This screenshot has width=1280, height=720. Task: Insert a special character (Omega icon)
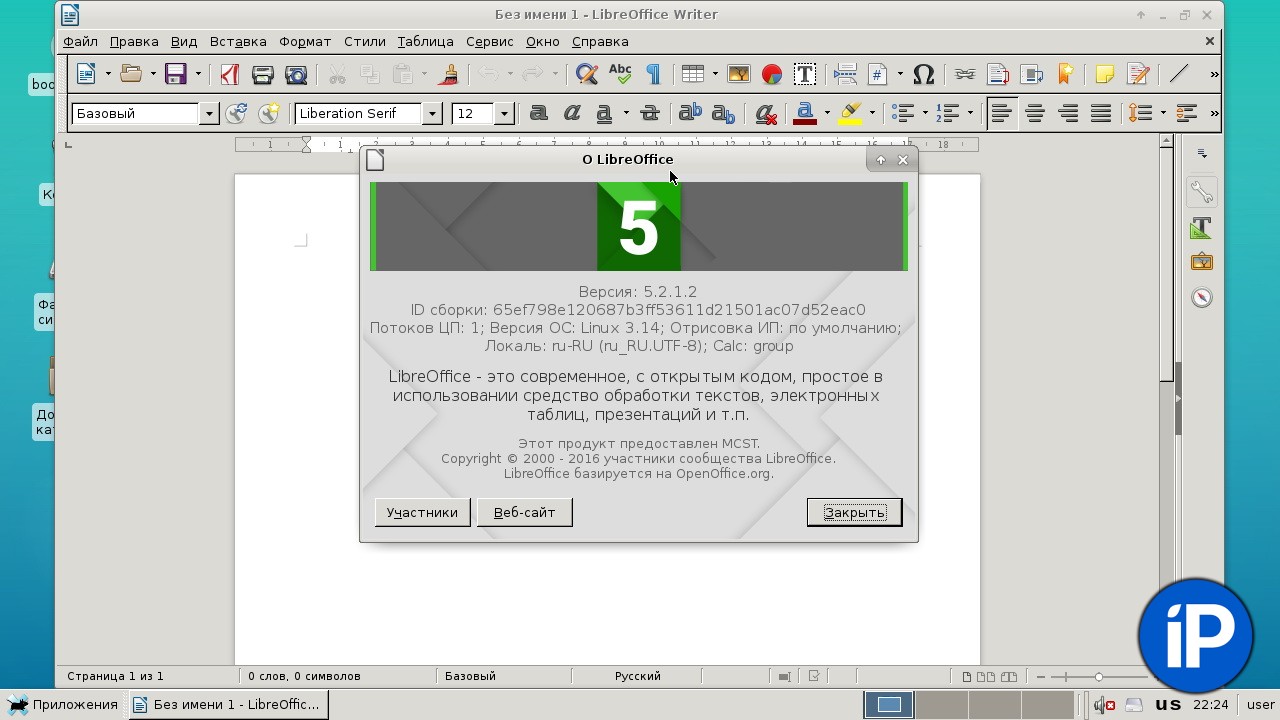pos(924,74)
